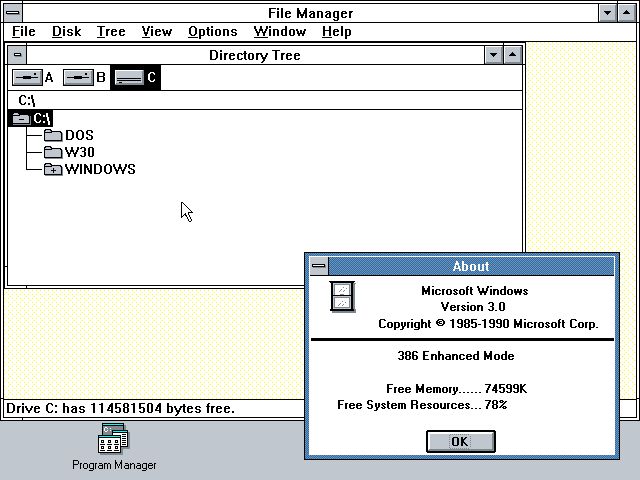This screenshot has width=640, height=480.
Task: Open the Window menu
Action: point(279,32)
